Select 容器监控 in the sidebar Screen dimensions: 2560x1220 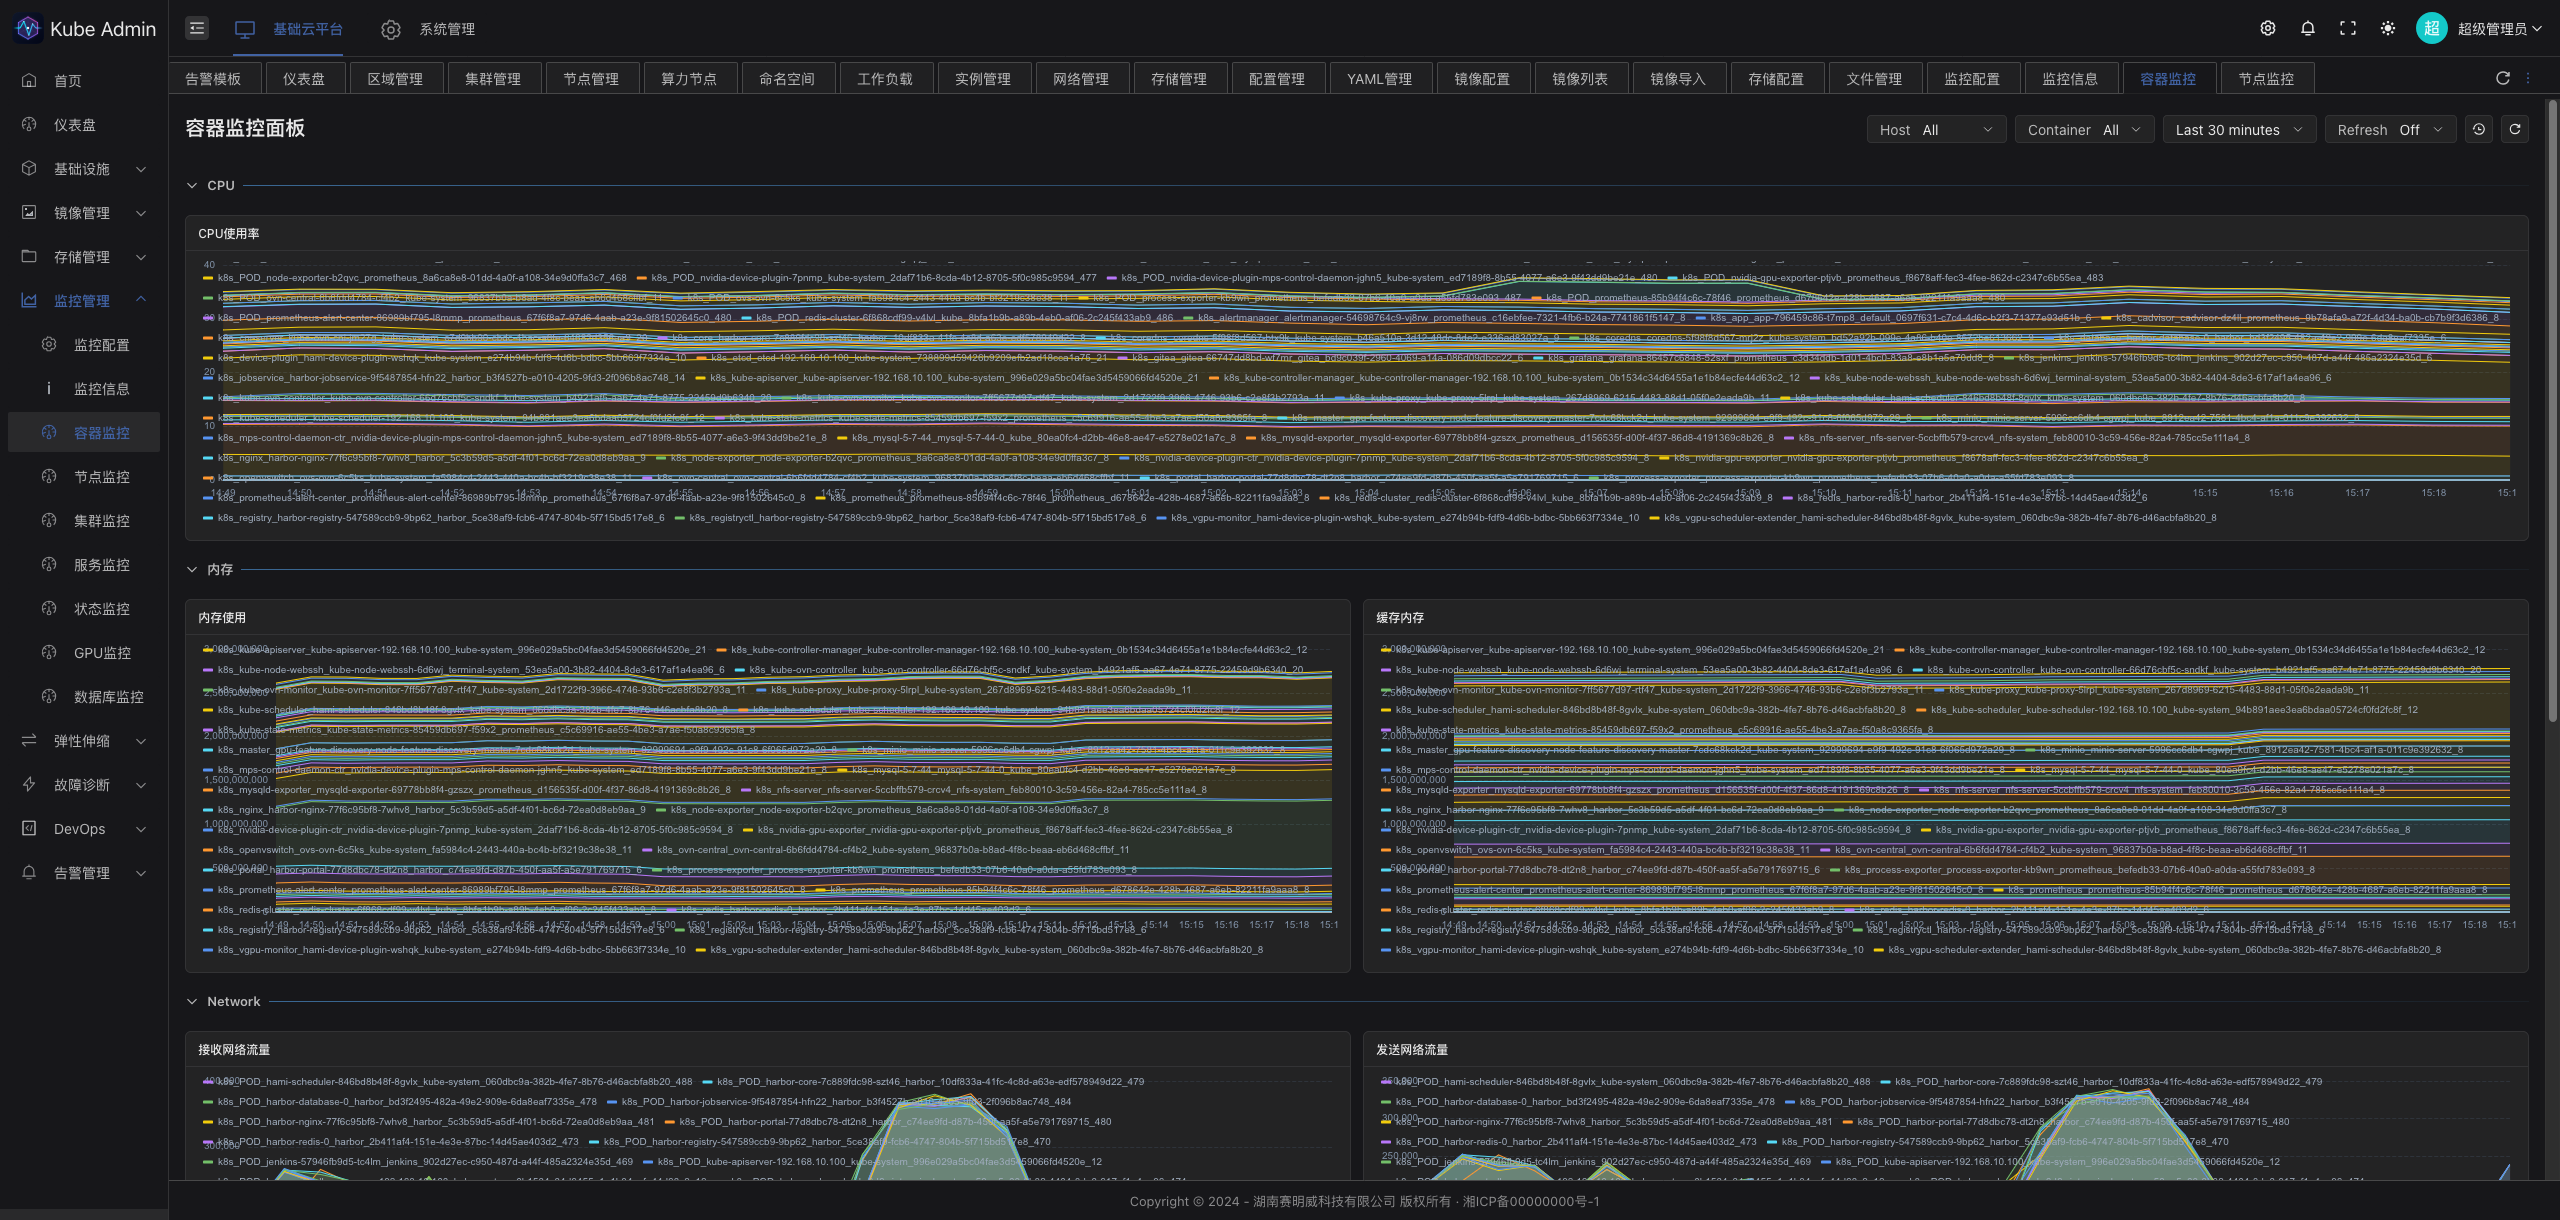click(84, 433)
